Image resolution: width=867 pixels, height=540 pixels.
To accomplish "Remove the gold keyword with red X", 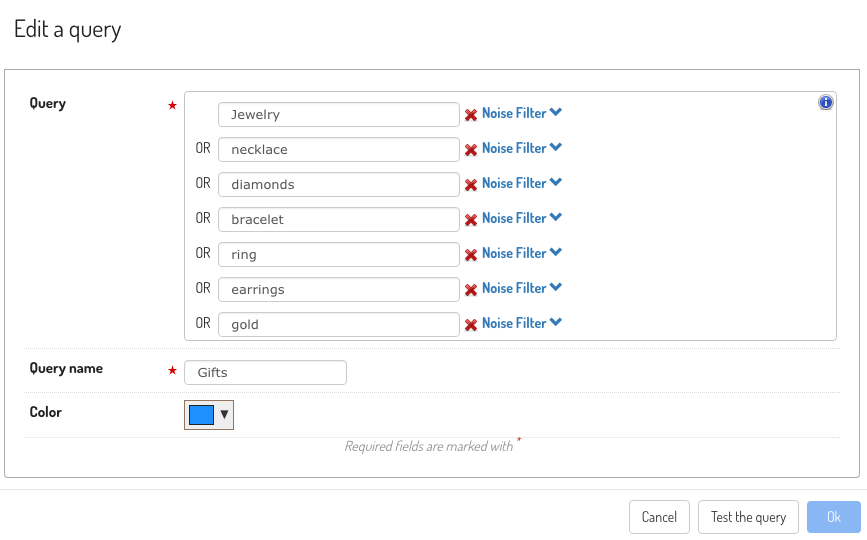I will [471, 325].
